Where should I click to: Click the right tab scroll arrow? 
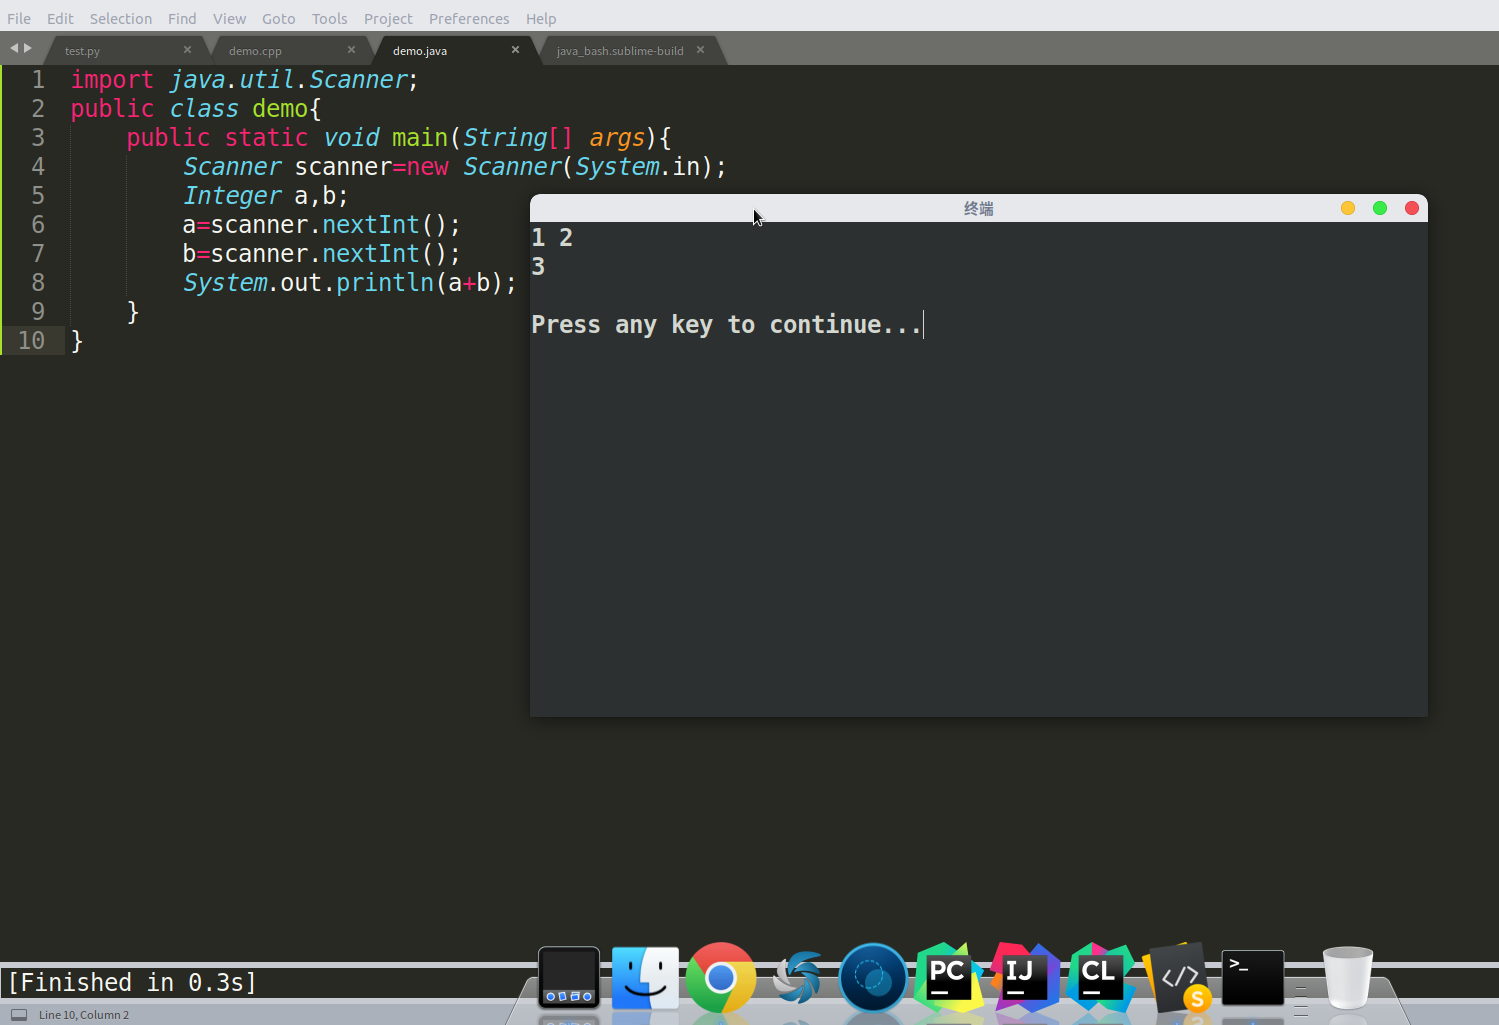click(28, 48)
